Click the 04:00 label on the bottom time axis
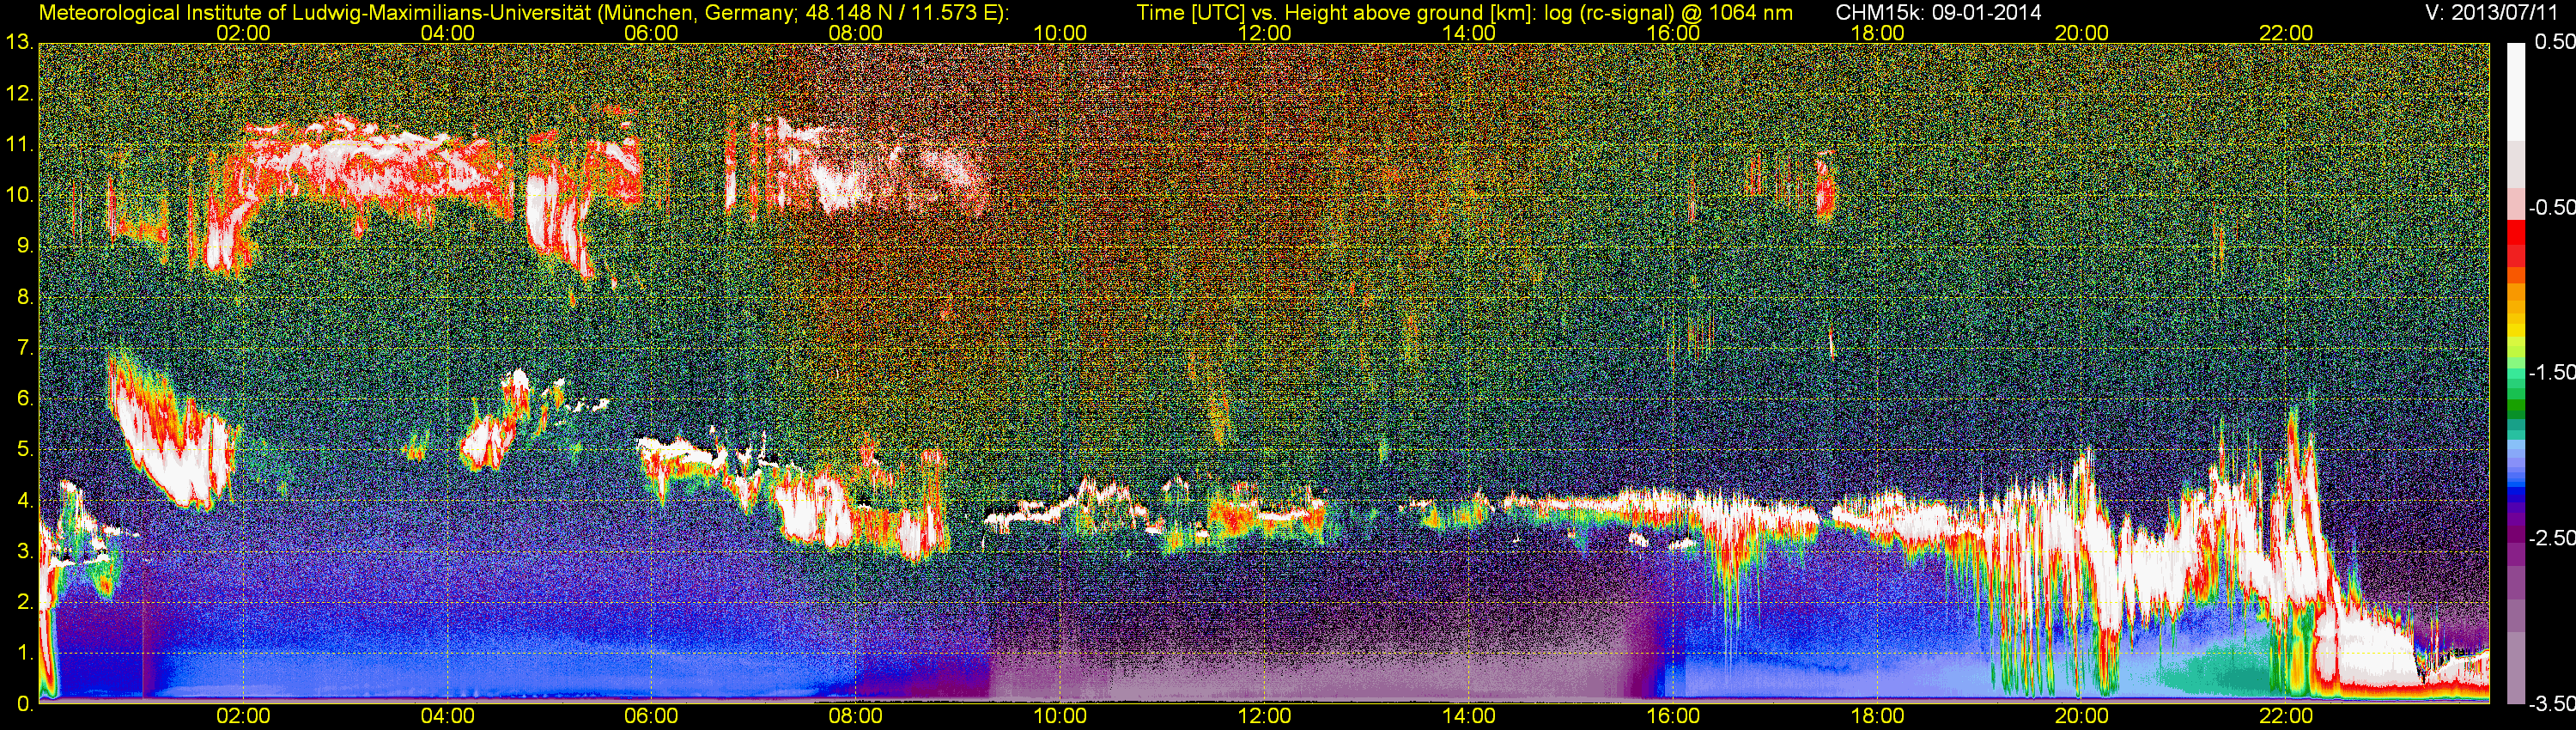This screenshot has height=730, width=2576. 447,716
